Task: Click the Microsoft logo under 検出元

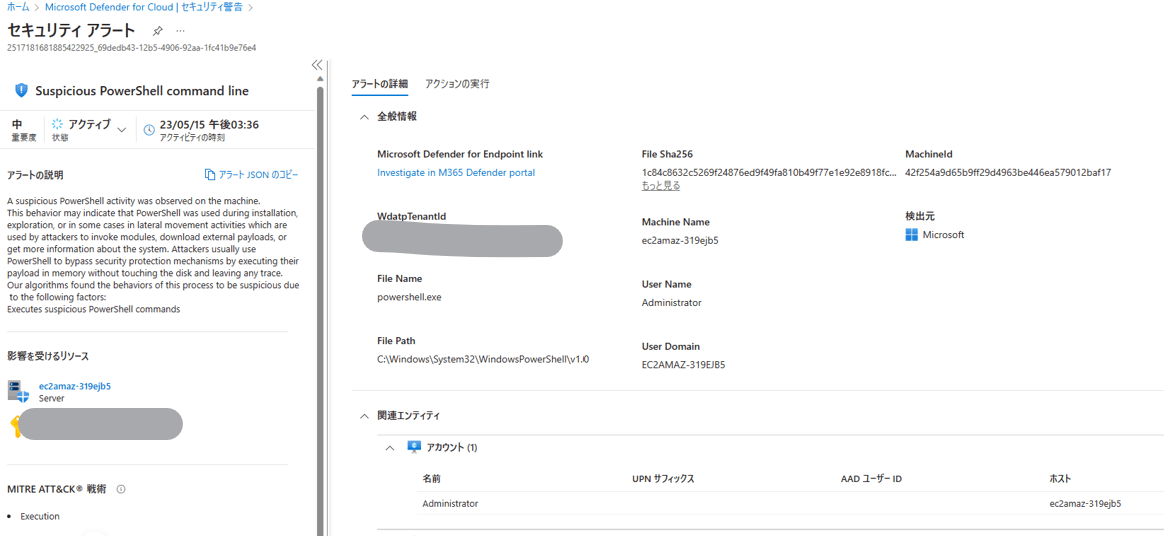Action: tap(912, 235)
